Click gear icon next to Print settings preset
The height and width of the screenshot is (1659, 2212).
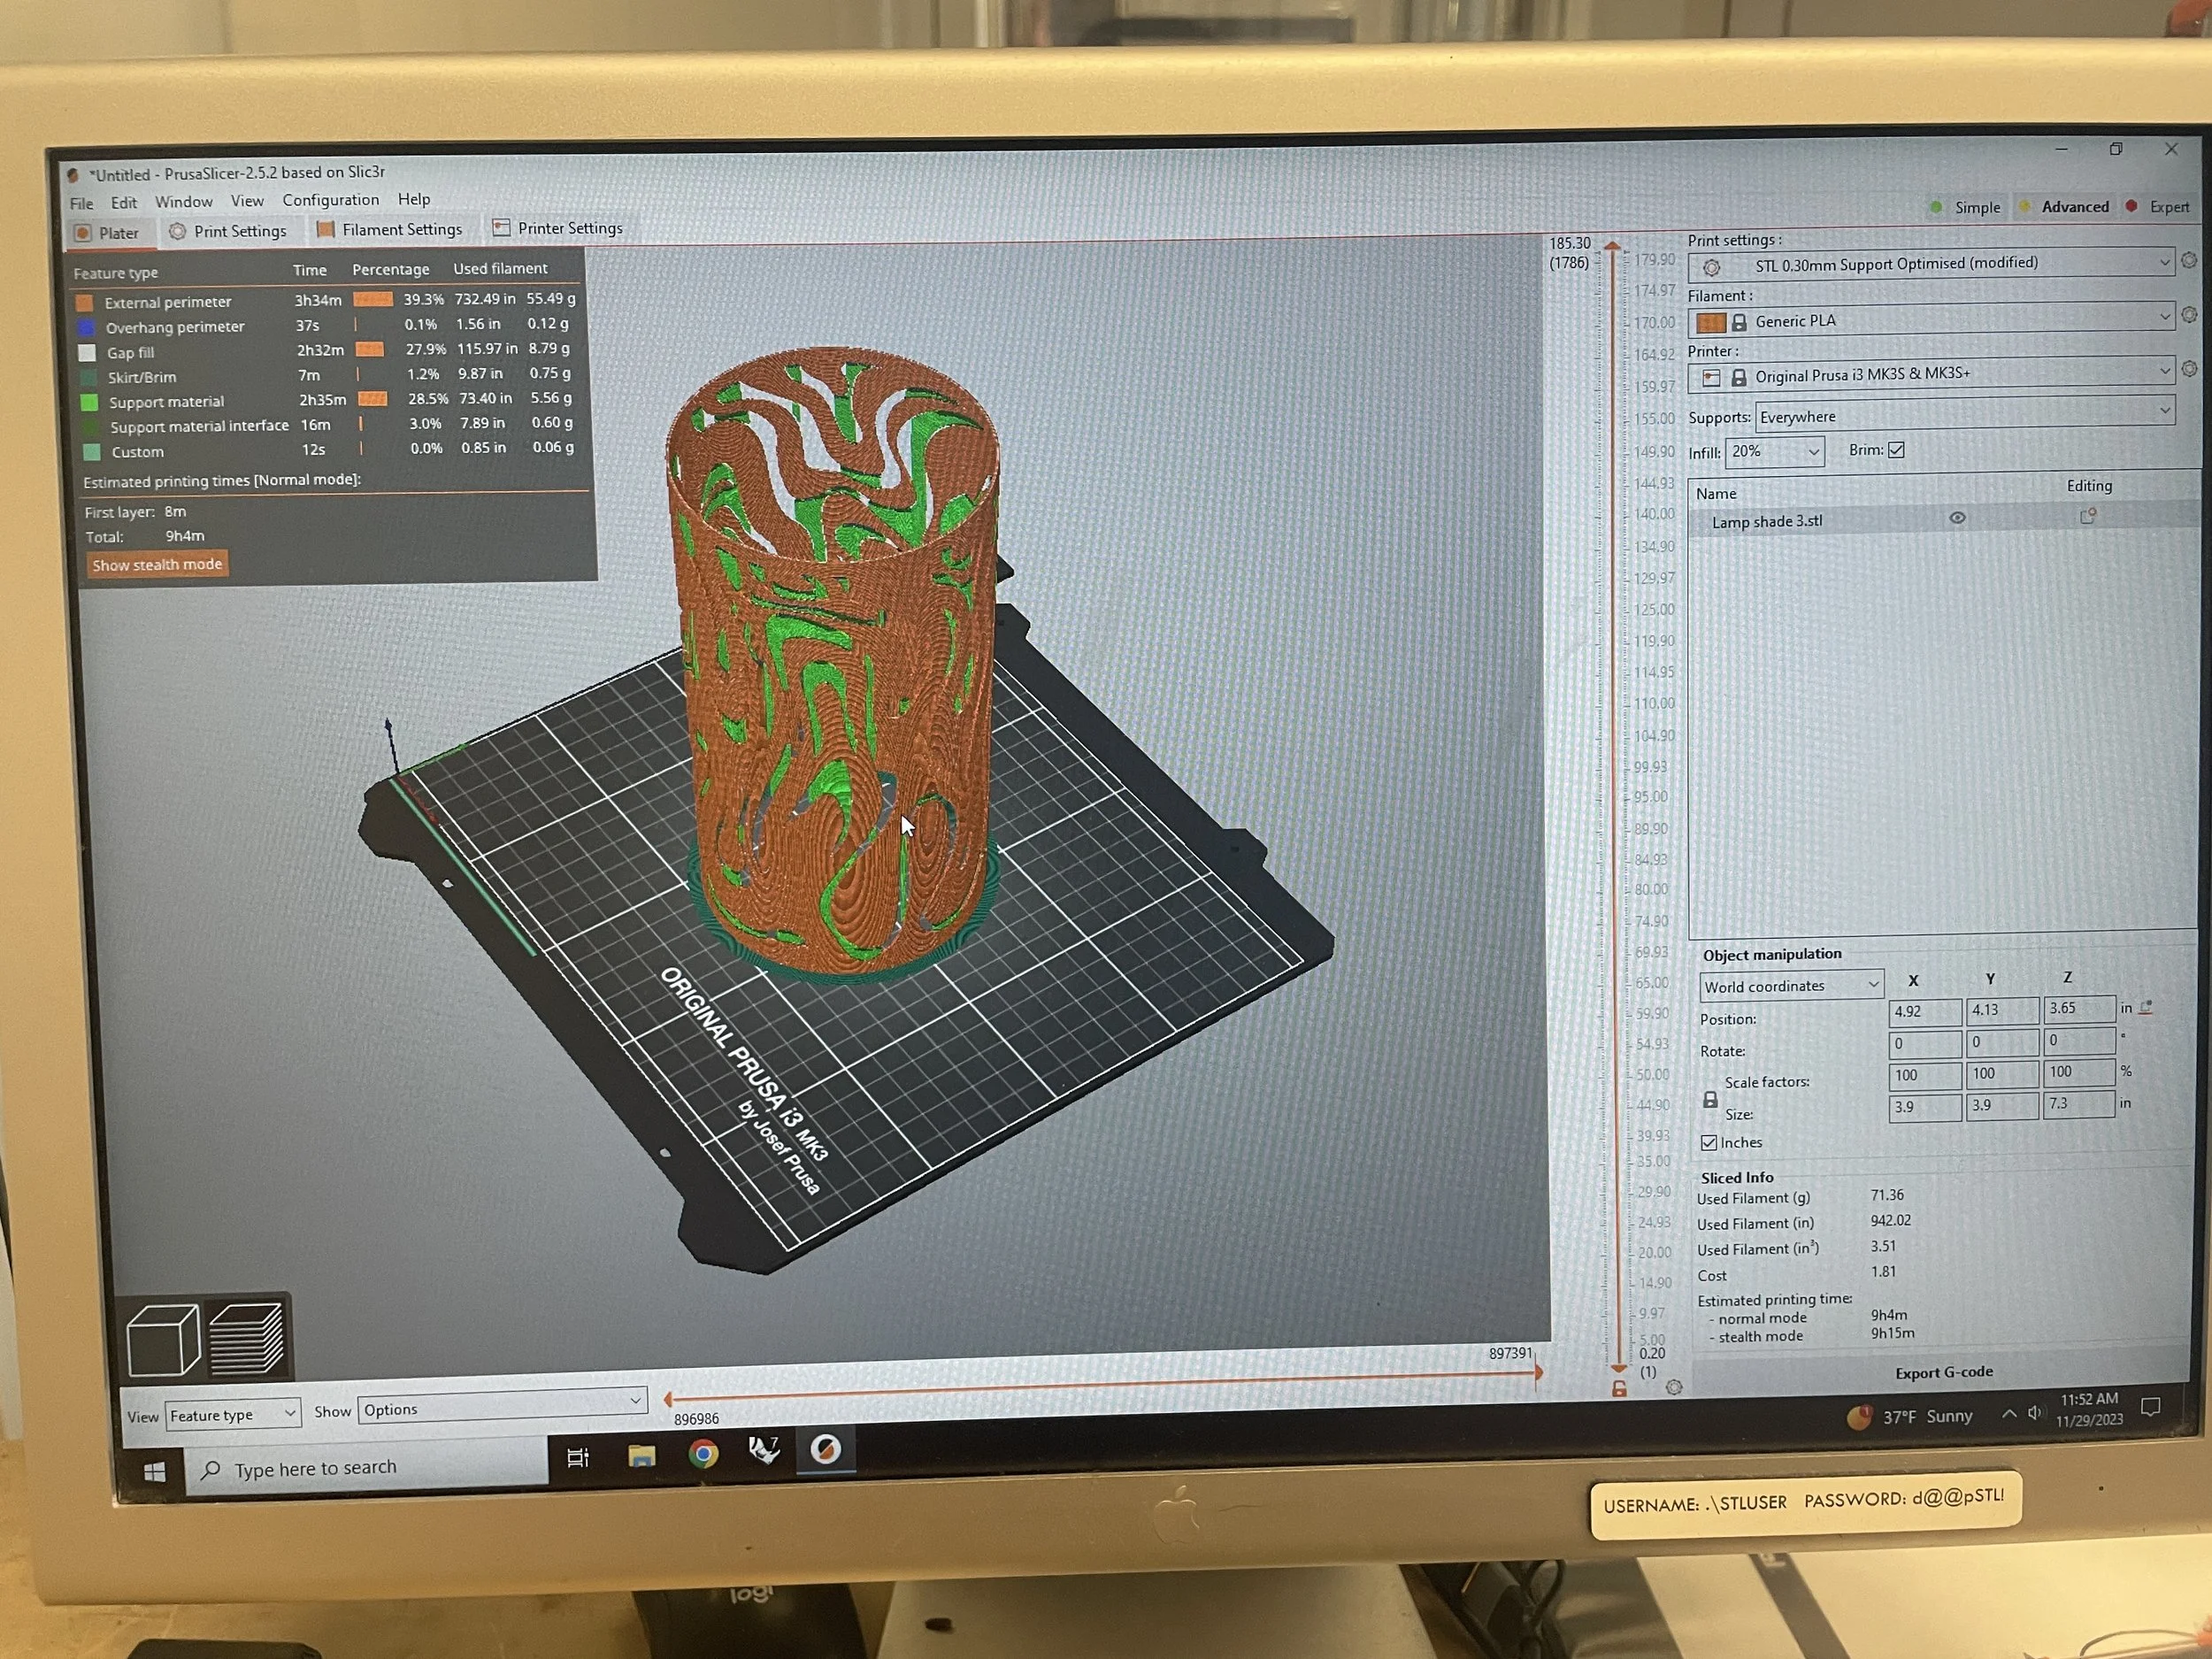(x=2189, y=260)
